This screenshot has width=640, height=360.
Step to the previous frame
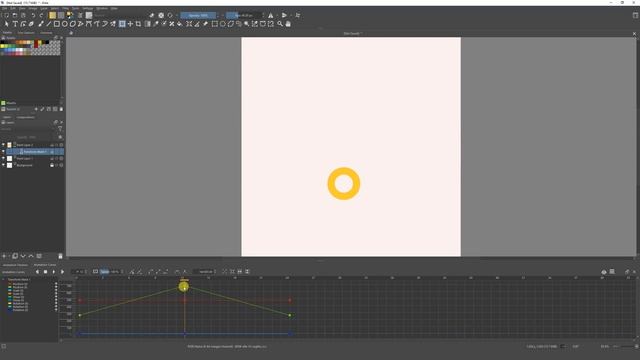(37, 271)
